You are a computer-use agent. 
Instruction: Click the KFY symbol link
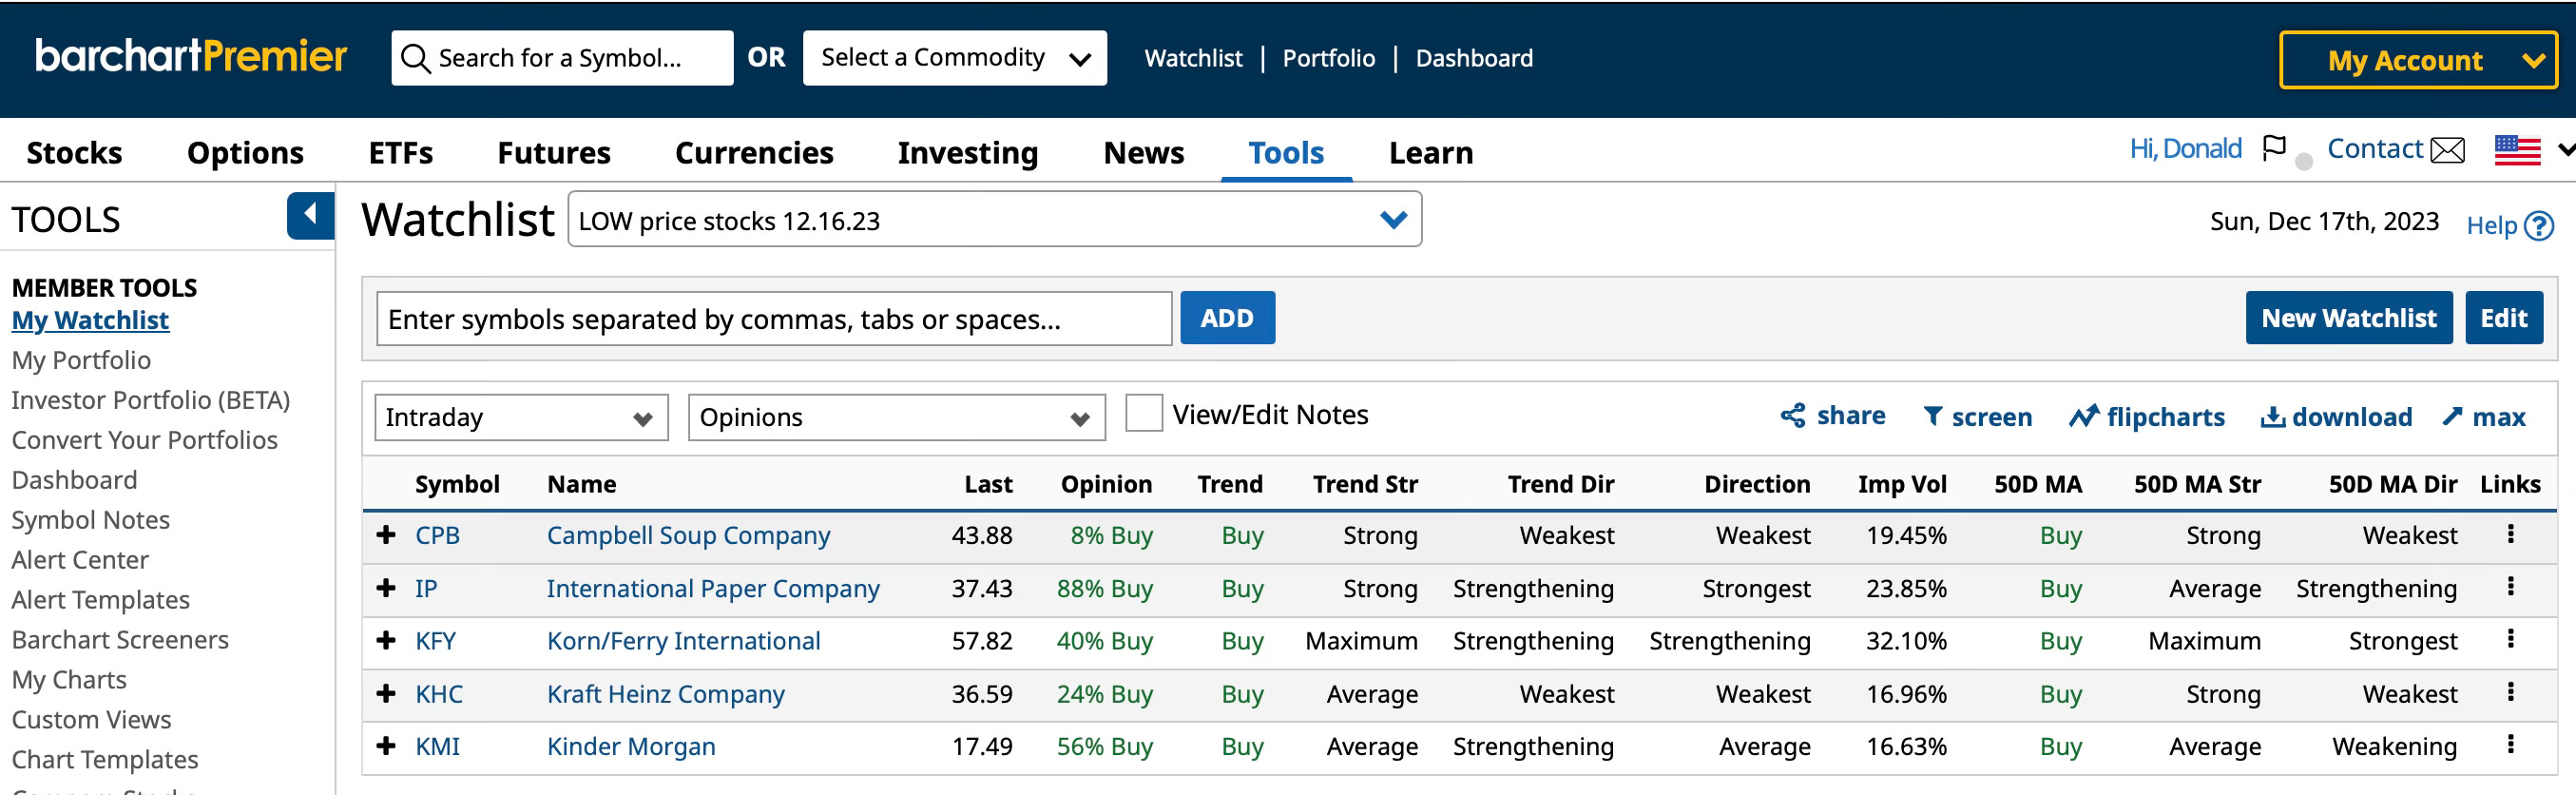pyautogui.click(x=435, y=640)
